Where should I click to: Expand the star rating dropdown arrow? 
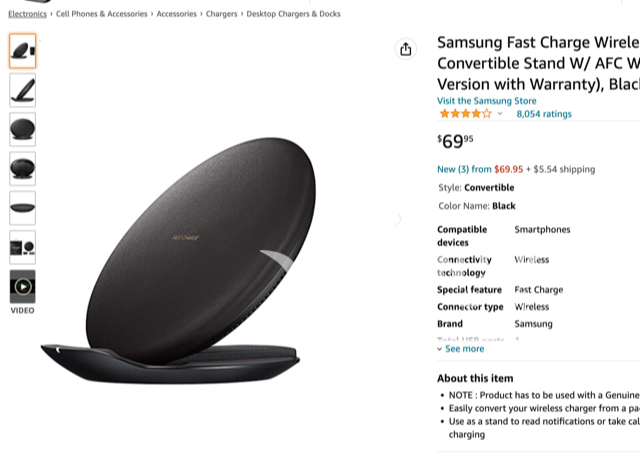point(500,114)
